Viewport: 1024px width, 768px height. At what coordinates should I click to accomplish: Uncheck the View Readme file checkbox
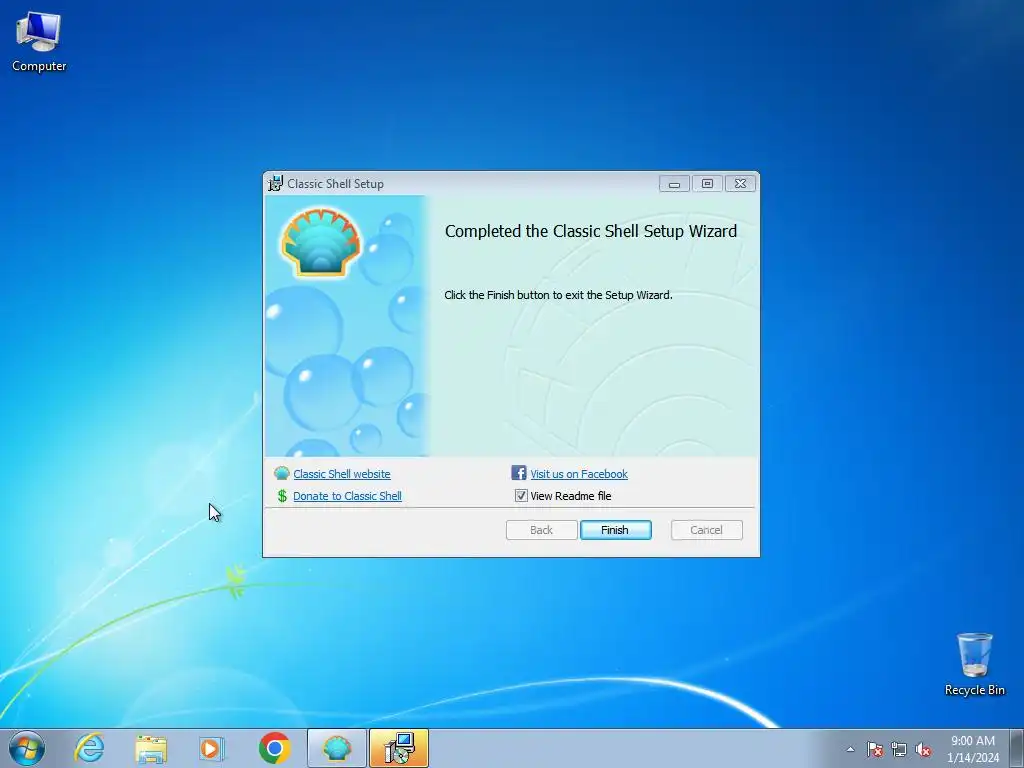[x=520, y=496]
